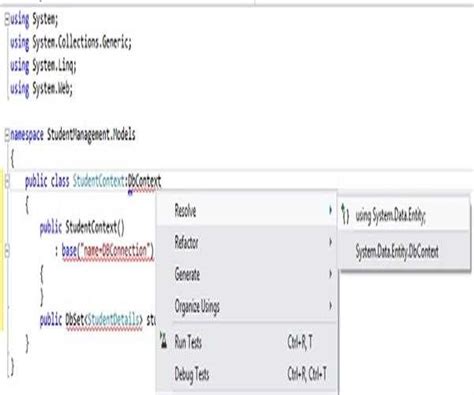The image size is (474, 395).
Task: Click the DbContext base class name
Action: [x=144, y=182]
